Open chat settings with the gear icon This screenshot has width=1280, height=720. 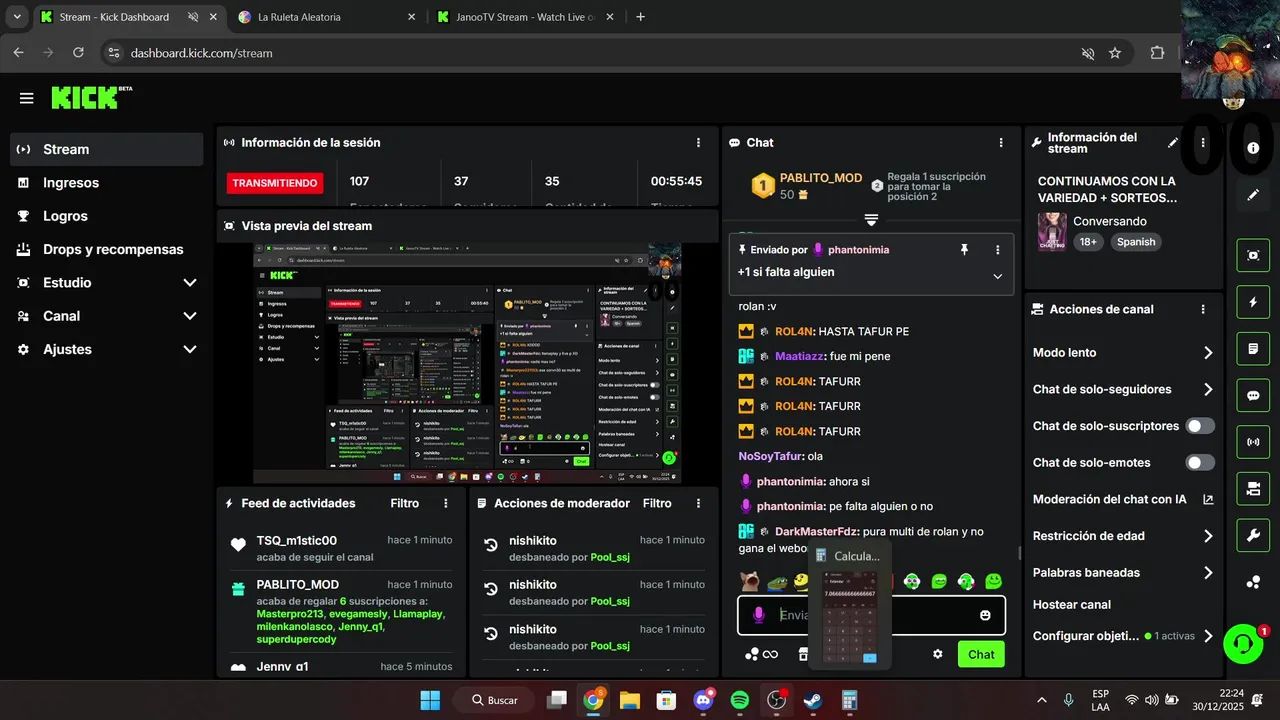pyautogui.click(x=938, y=654)
